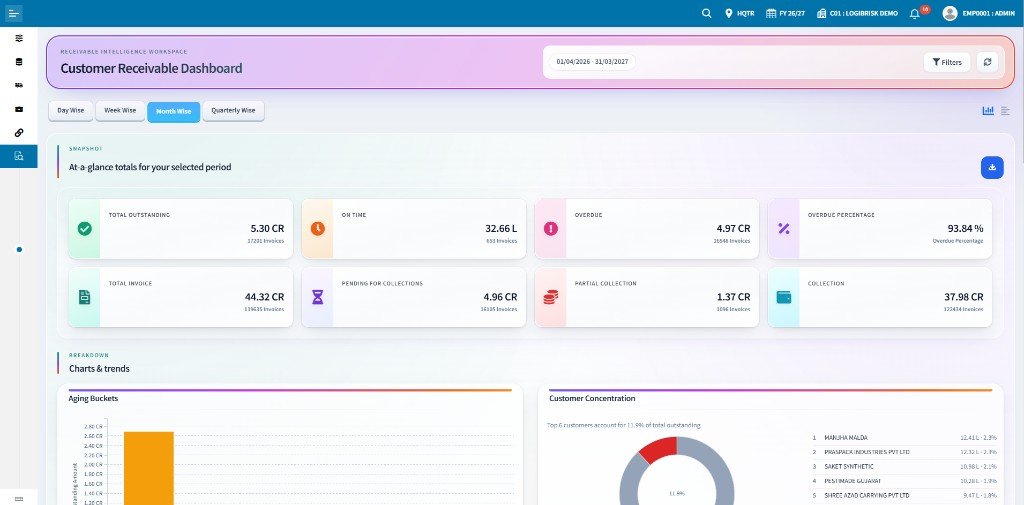Viewport: 1024px width, 505px height.
Task: Open the database stack icon in sidebar
Action: tap(19, 62)
